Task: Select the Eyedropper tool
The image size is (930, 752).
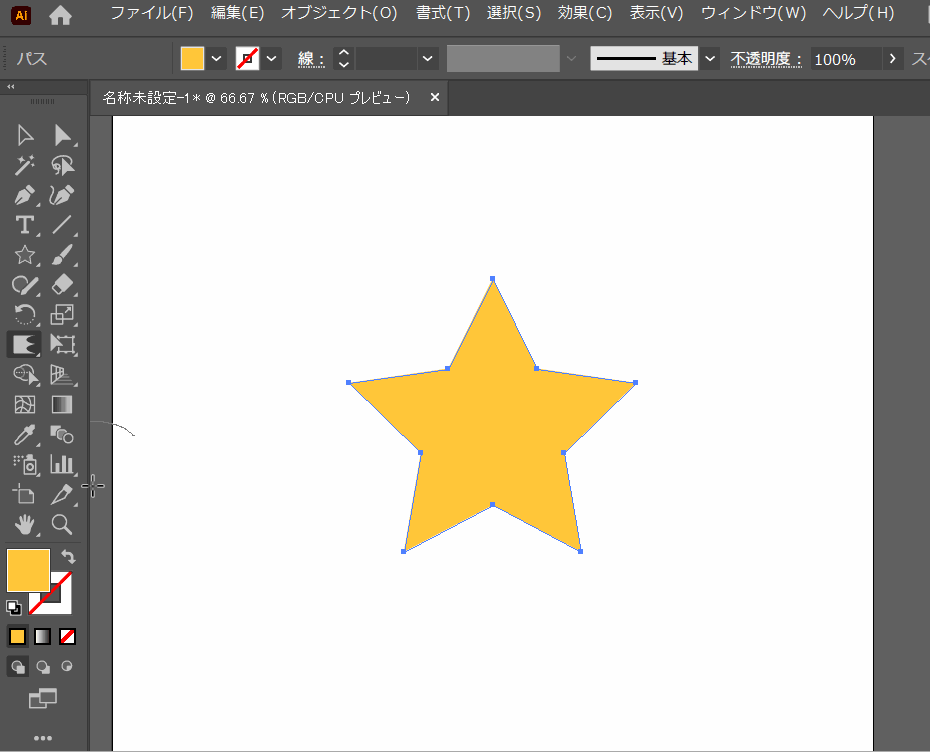Action: (x=24, y=435)
